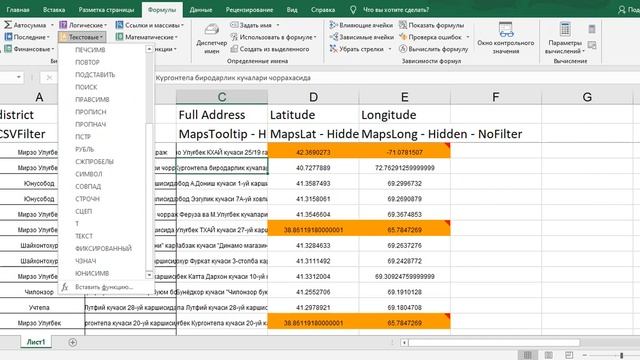The height and width of the screenshot is (360, 640).
Task: Select the Longitude header cell
Action: (404, 115)
